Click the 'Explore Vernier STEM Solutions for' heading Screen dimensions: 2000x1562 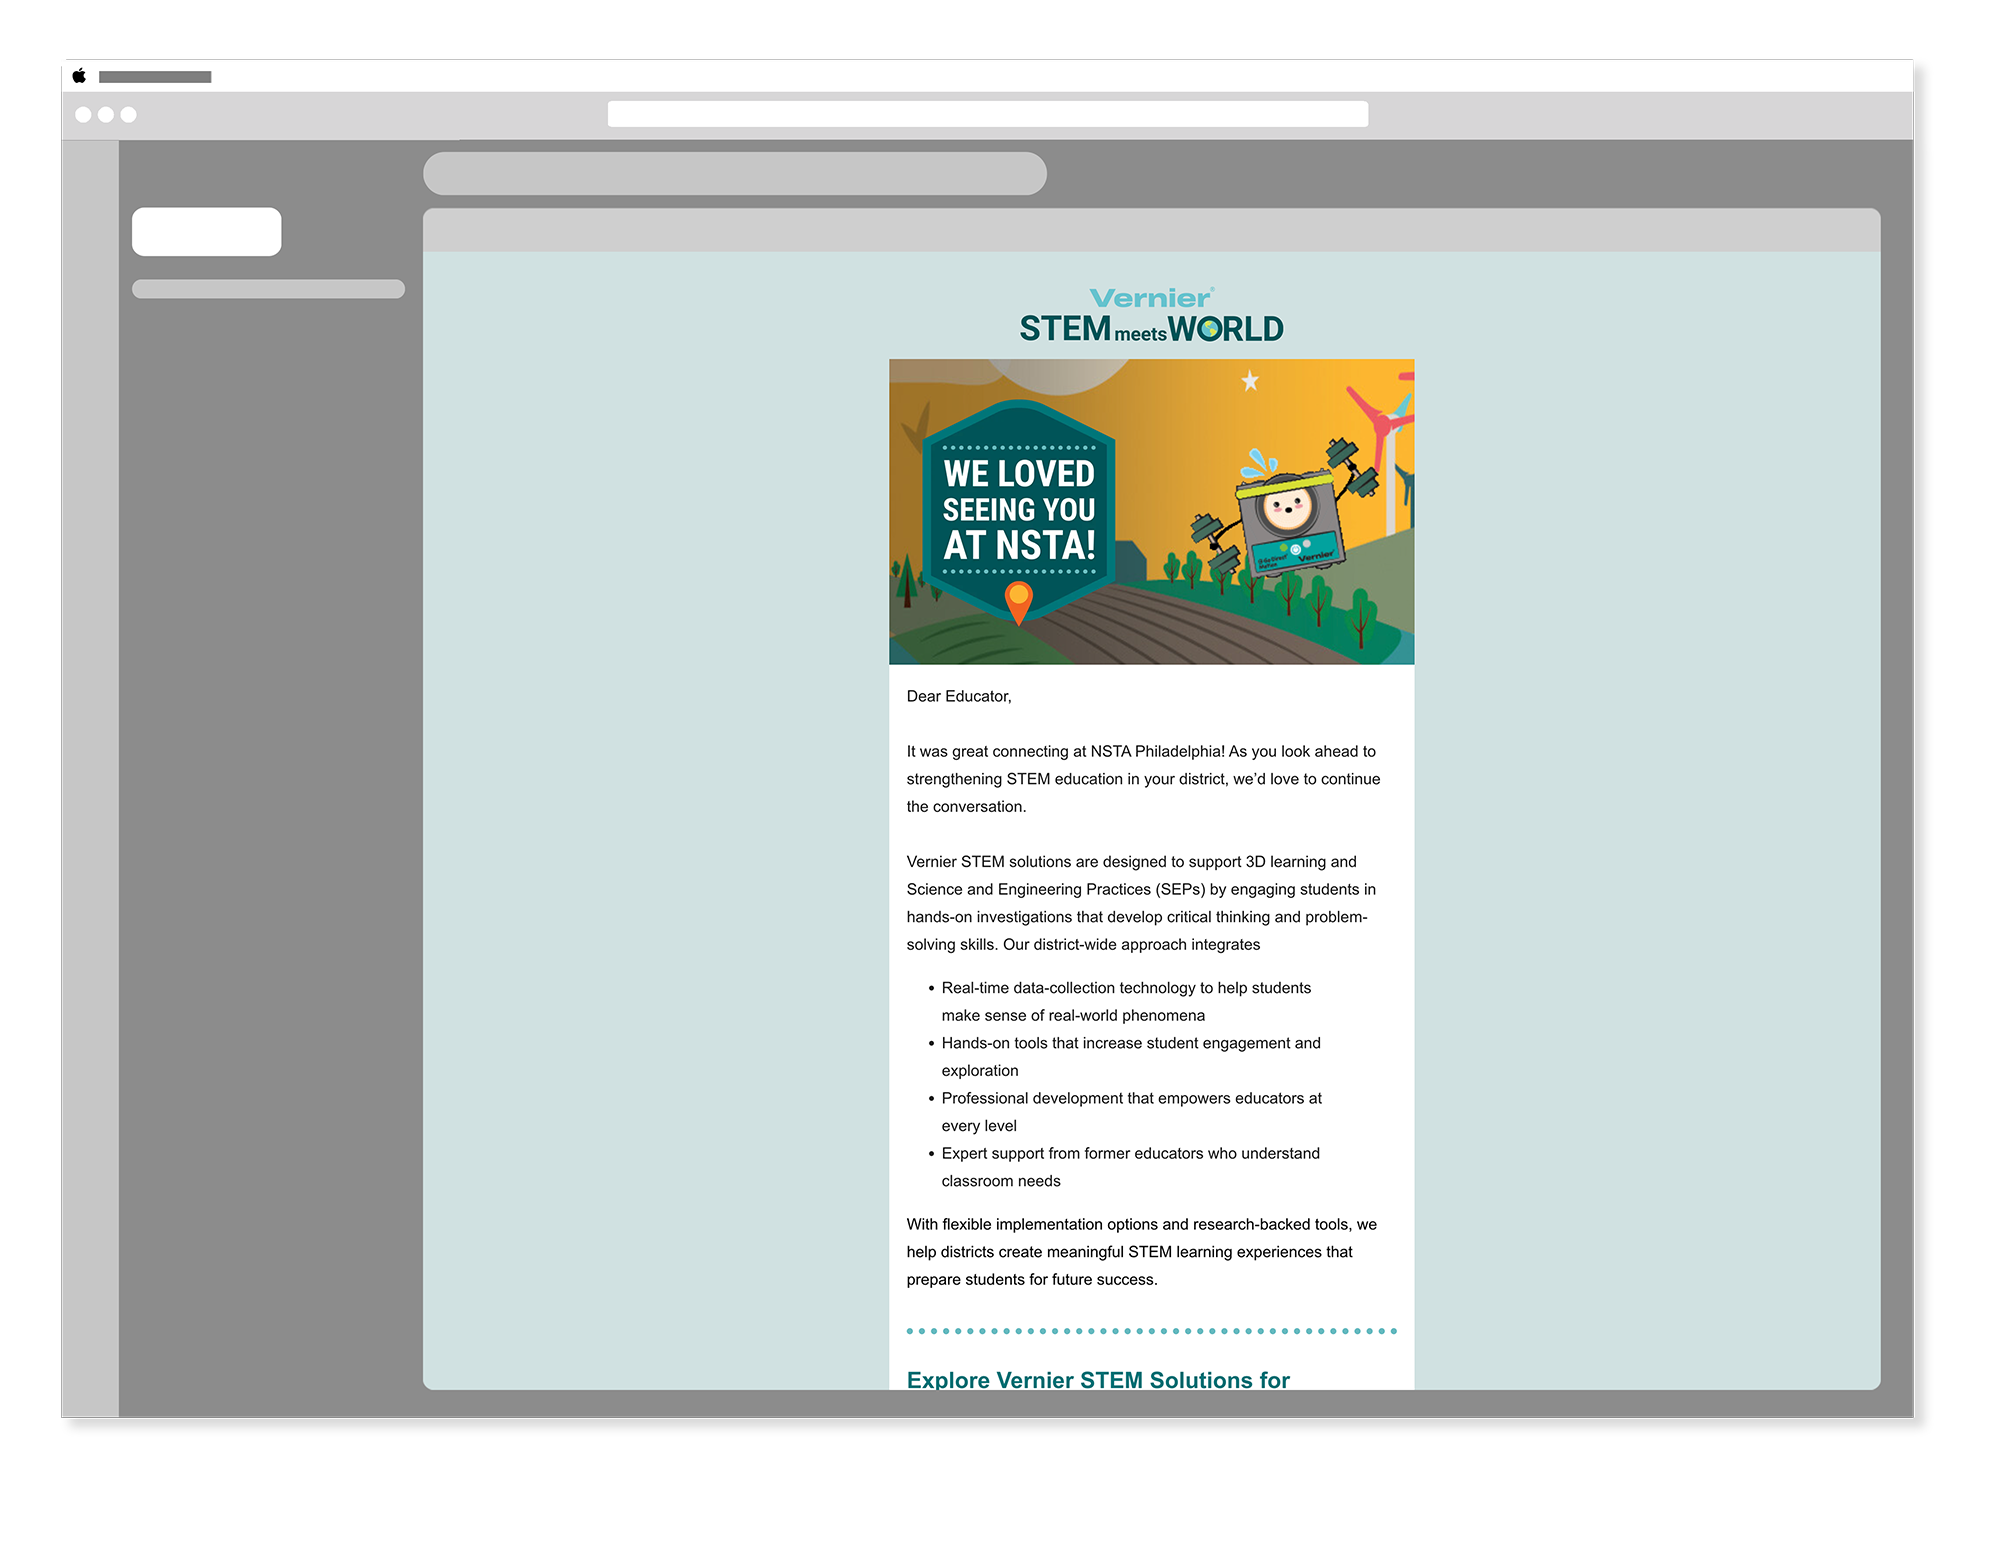(x=1098, y=1380)
